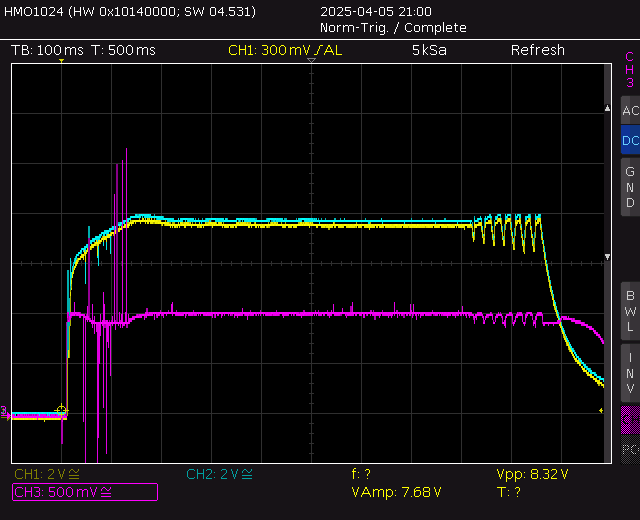Select the CH1: 2 V channel label
The width and height of the screenshot is (640, 520).
[50, 474]
